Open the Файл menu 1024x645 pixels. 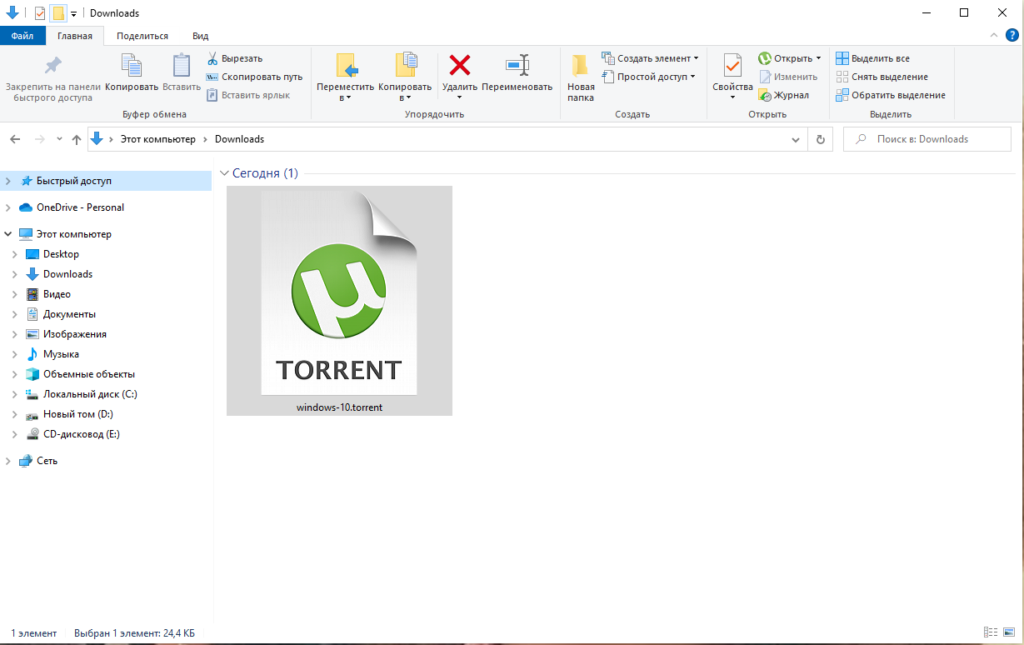pyautogui.click(x=21, y=36)
